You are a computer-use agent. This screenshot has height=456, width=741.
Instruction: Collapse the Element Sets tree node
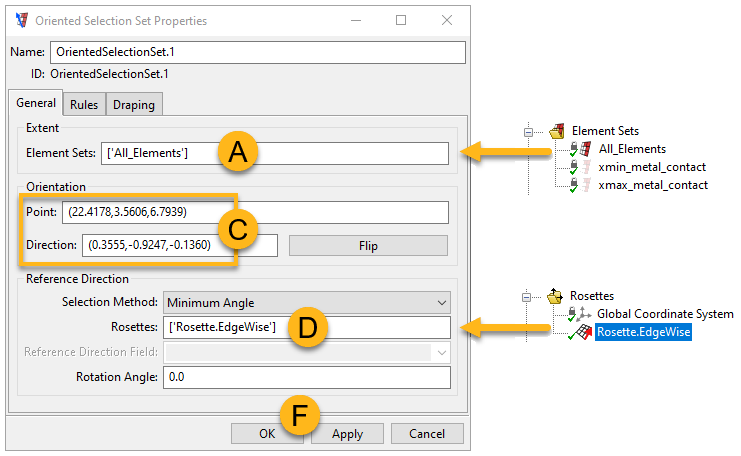tap(529, 131)
